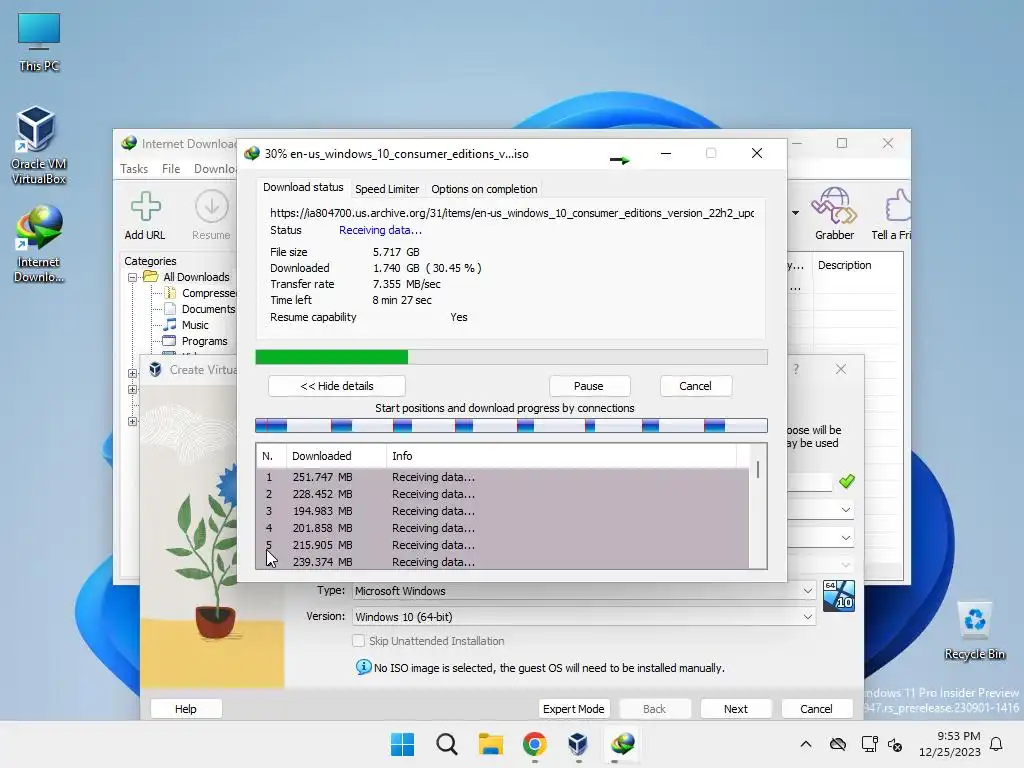
Task: Click Add URL icon in IDM toolbar
Action: tap(145, 216)
